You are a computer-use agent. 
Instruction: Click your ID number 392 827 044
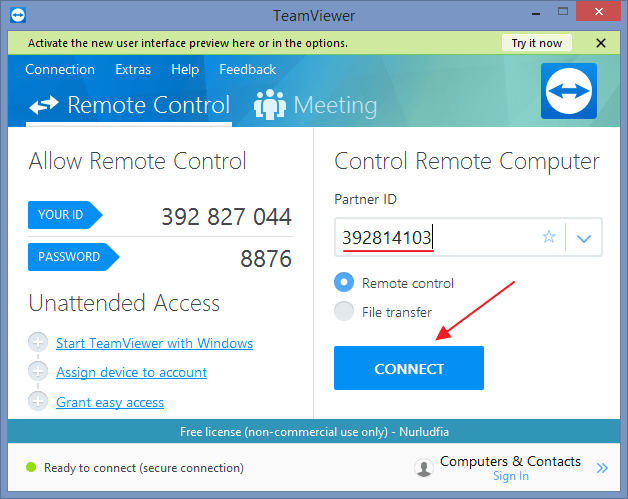(x=226, y=217)
